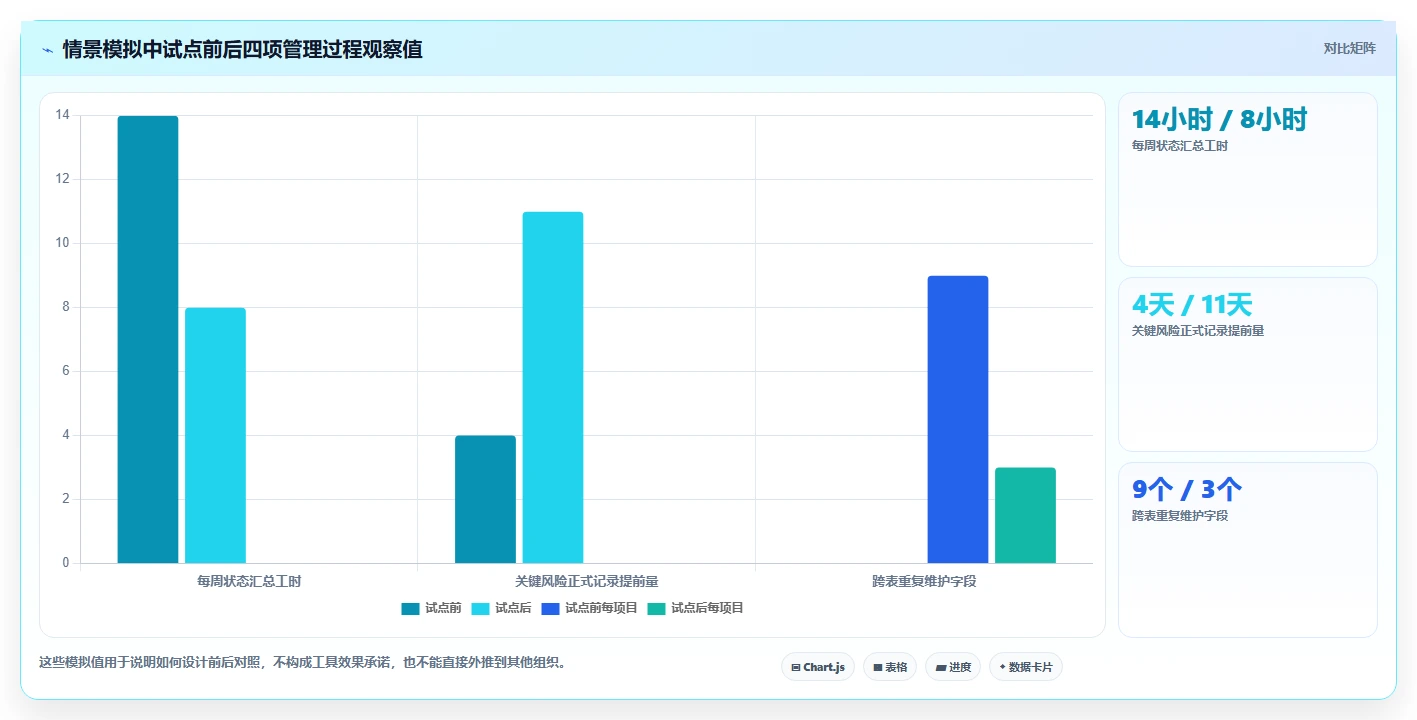Toggle the 试点后每项目 legend item
Screen dimensions: 1417x720
click(695, 608)
